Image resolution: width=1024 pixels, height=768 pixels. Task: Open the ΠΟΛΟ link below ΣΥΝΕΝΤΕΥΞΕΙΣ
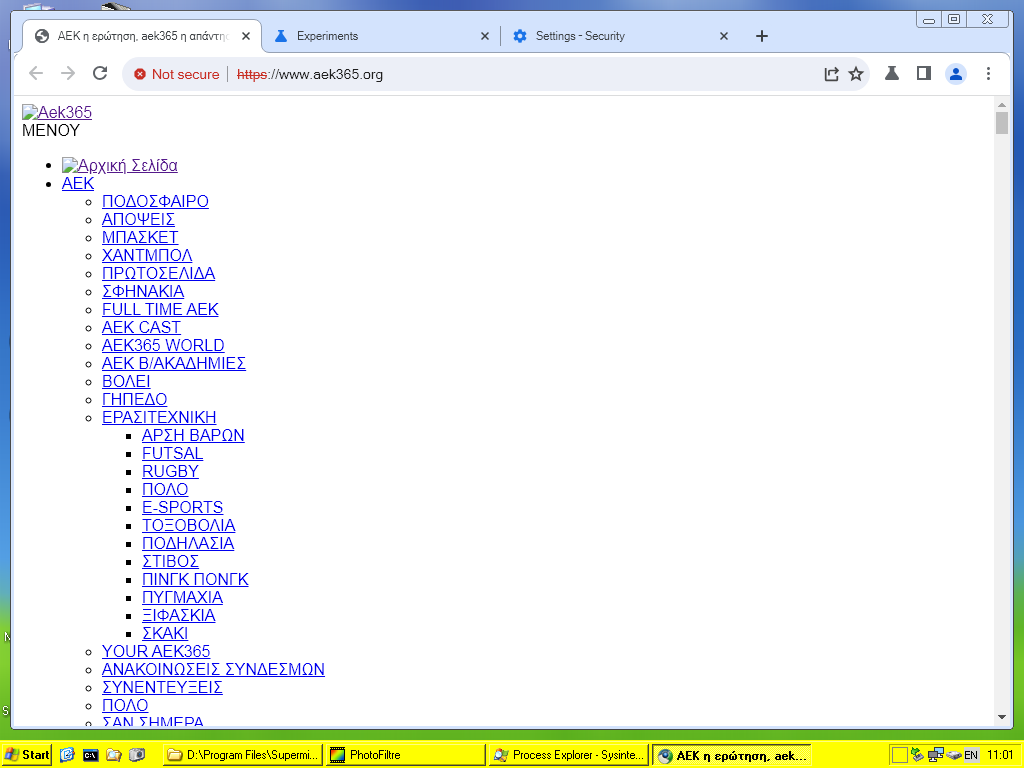(x=125, y=705)
